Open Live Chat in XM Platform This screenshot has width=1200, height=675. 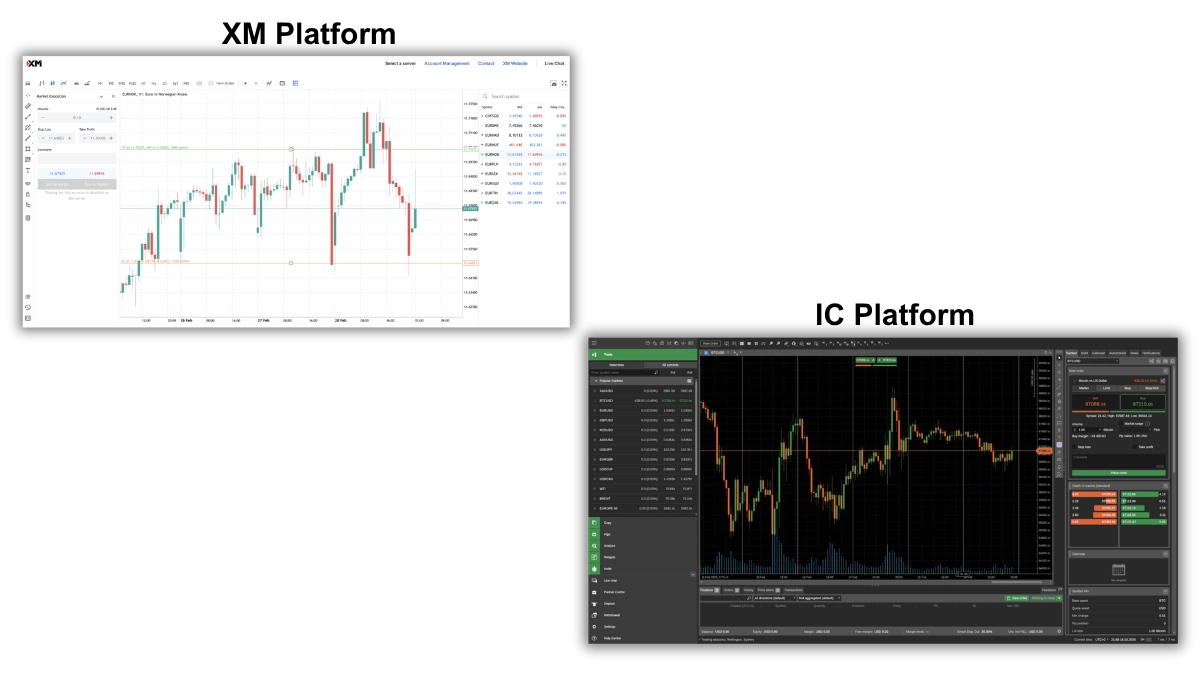tap(554, 63)
